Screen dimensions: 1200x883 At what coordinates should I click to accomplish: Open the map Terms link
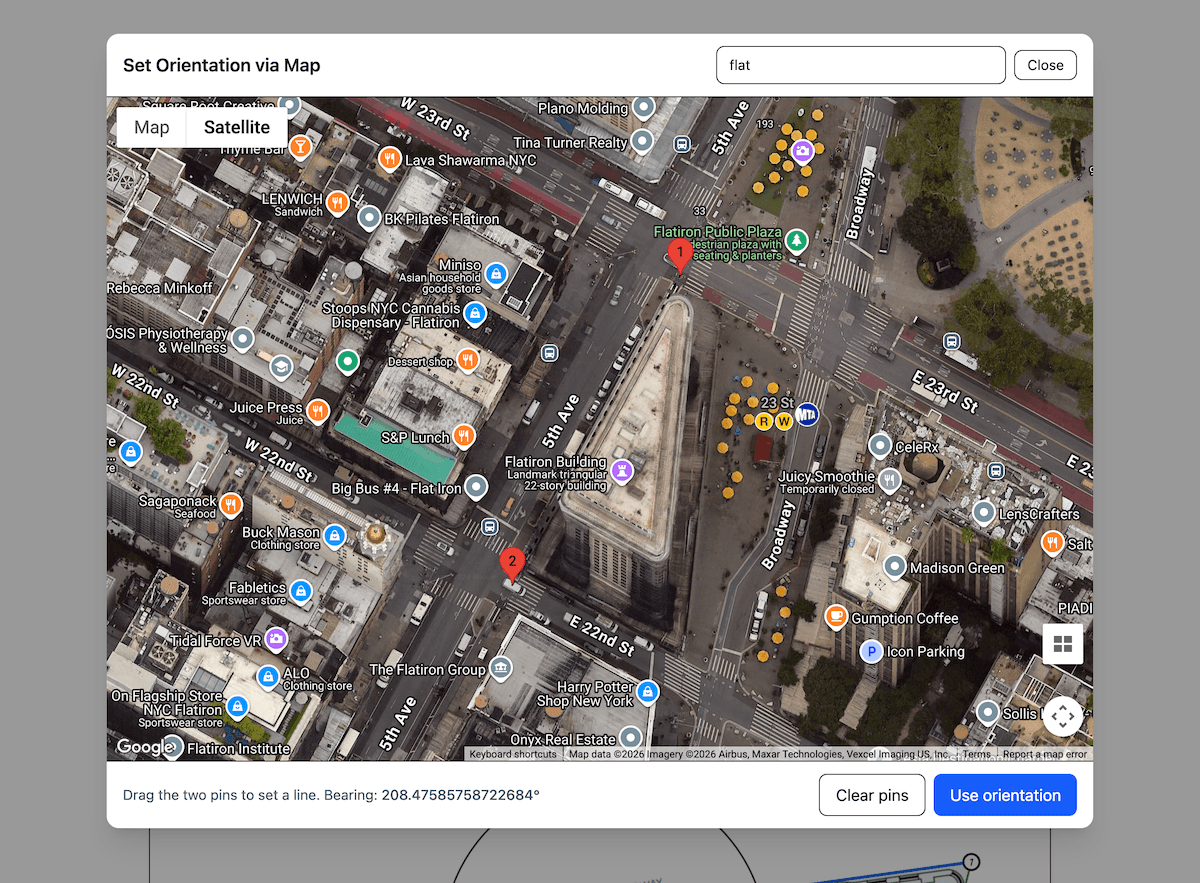(977, 754)
